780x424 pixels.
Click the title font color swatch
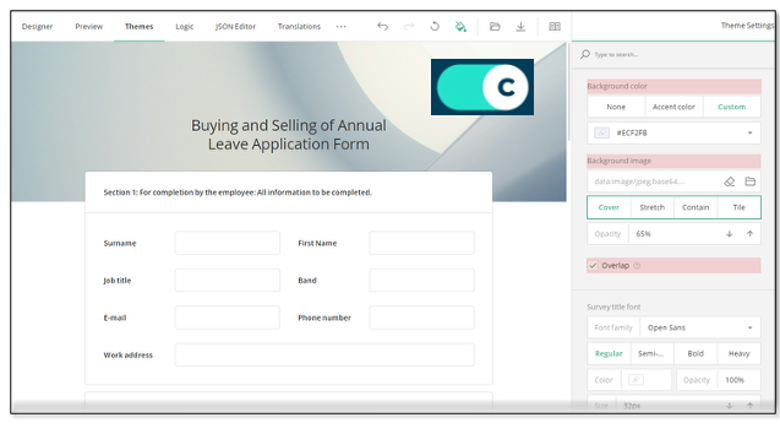coord(636,380)
